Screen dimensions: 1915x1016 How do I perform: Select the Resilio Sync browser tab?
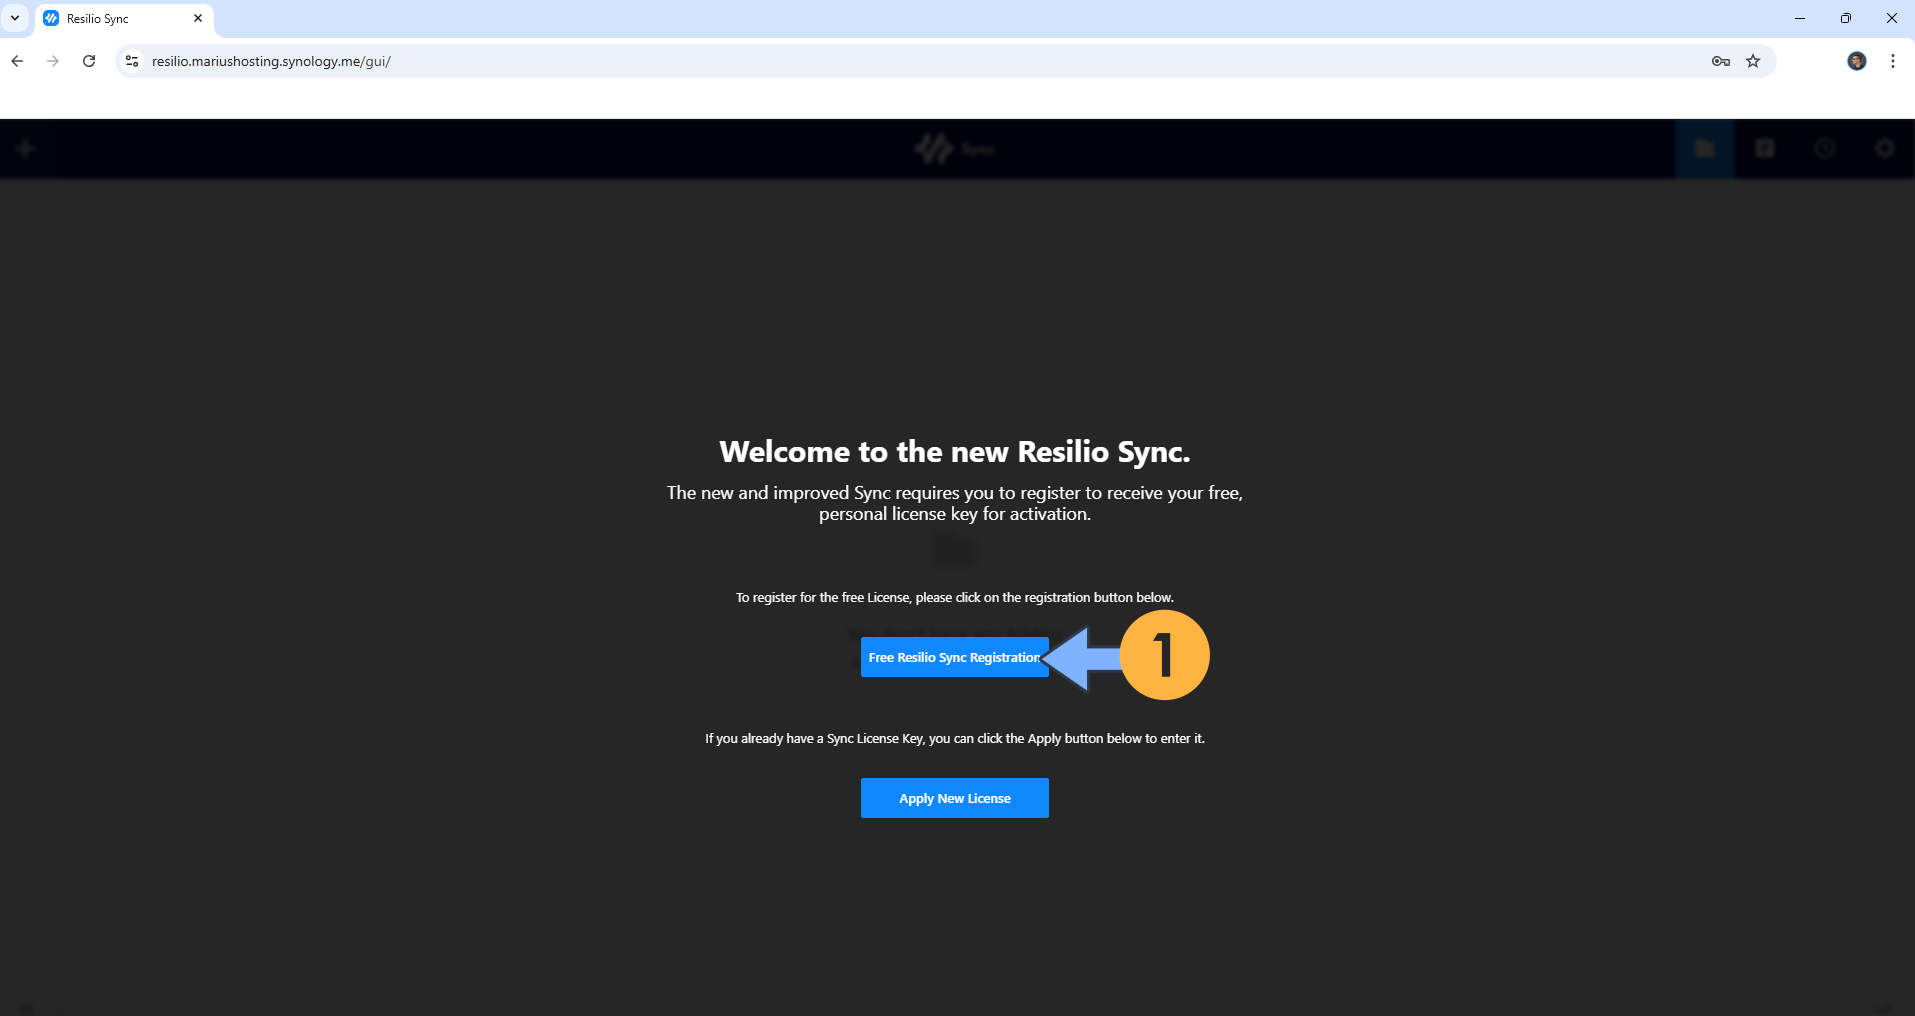[125, 19]
